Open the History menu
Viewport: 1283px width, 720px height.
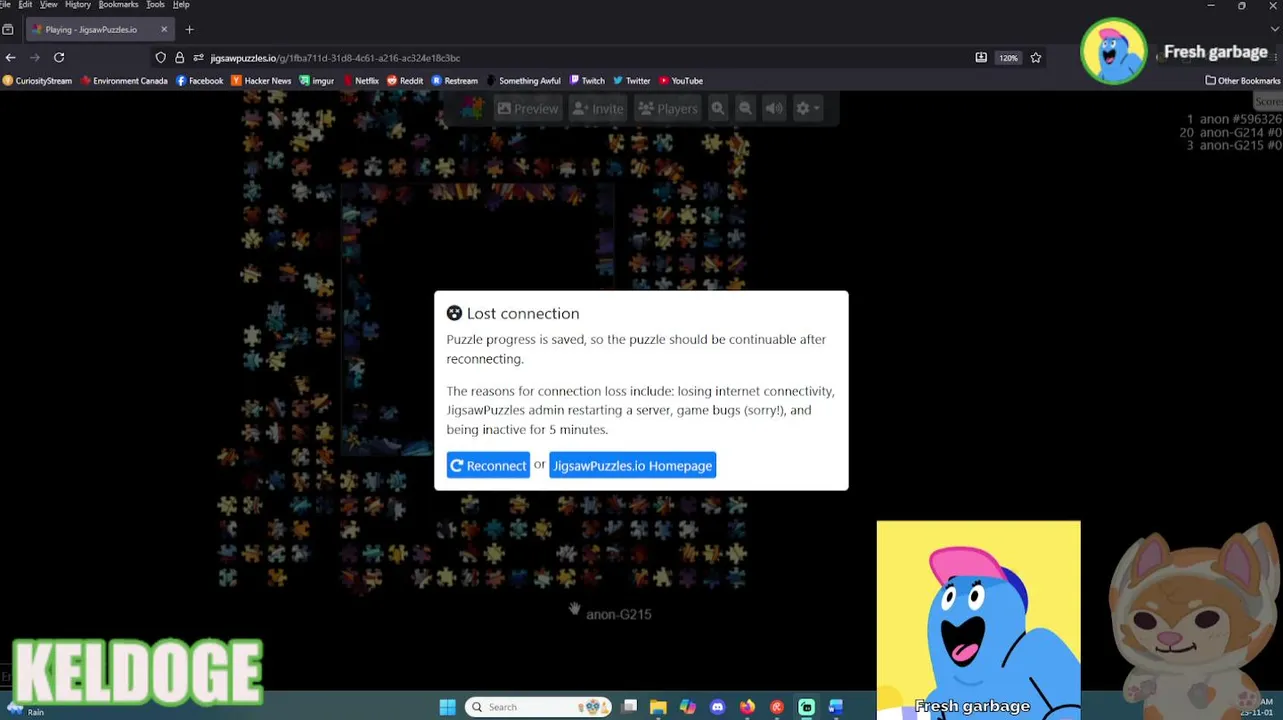click(78, 5)
